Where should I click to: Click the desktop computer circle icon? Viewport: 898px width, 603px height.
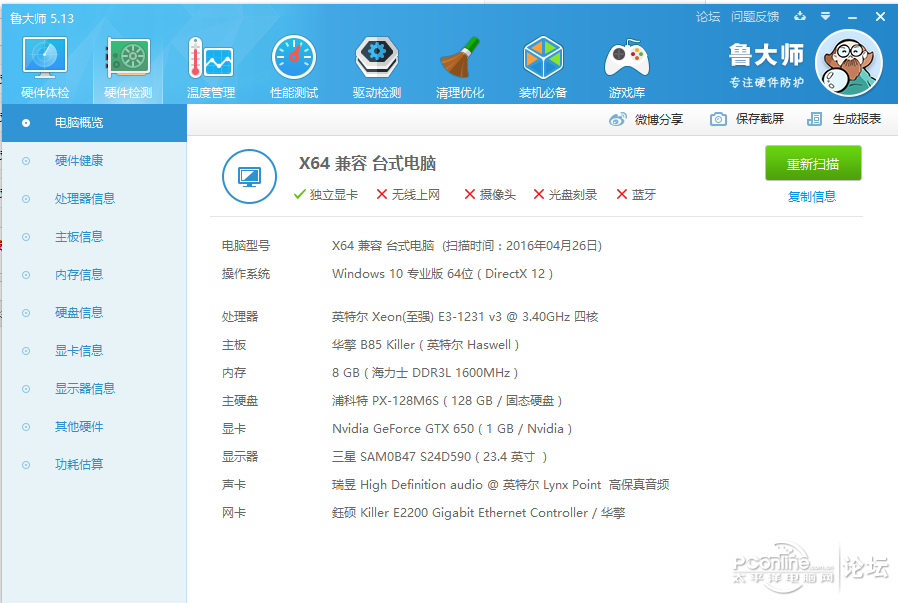(x=249, y=176)
